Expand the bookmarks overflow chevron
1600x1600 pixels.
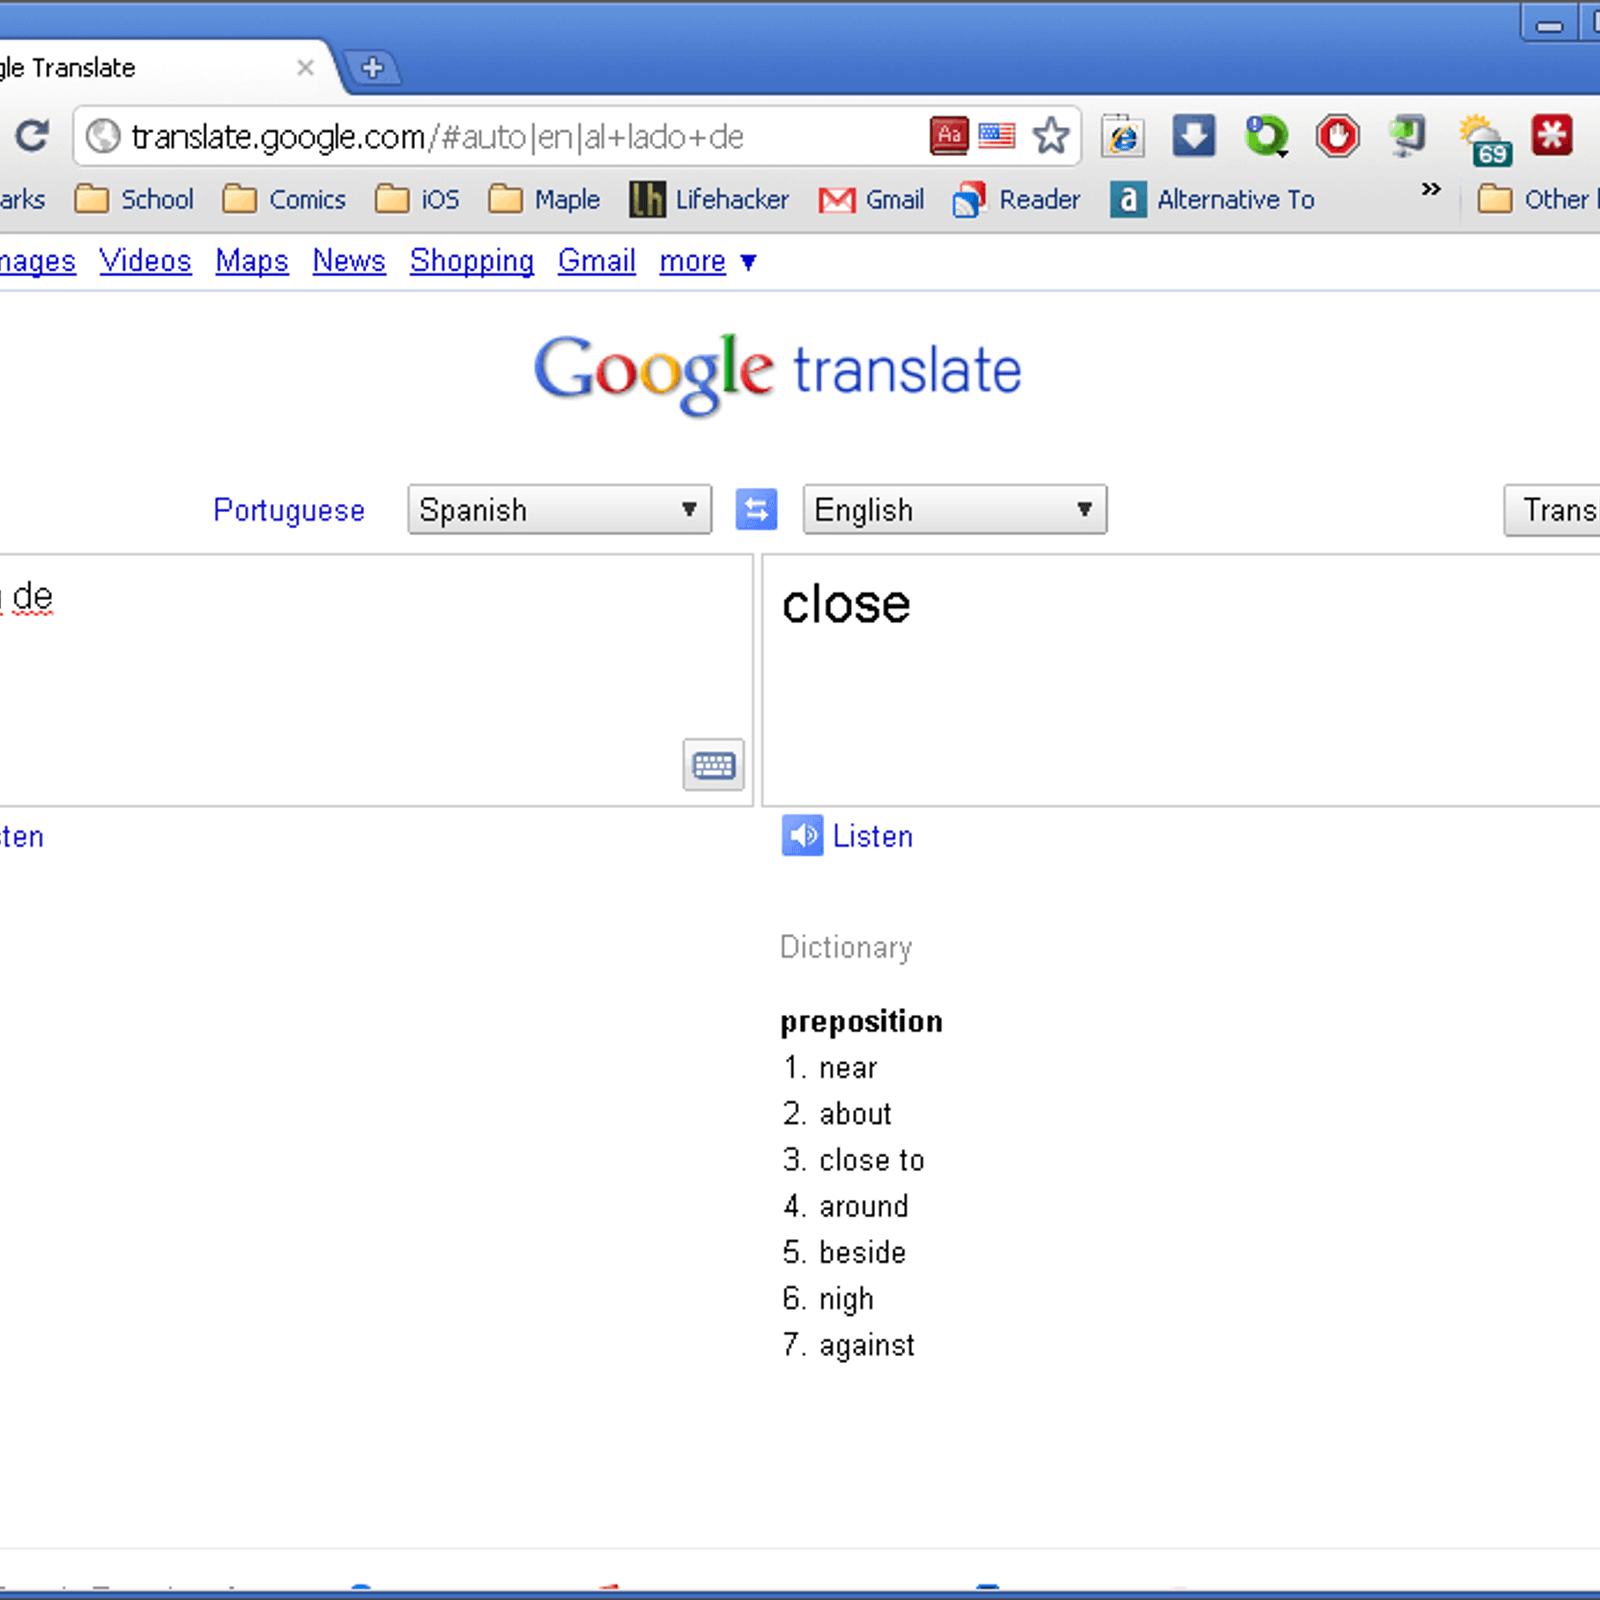[1431, 189]
